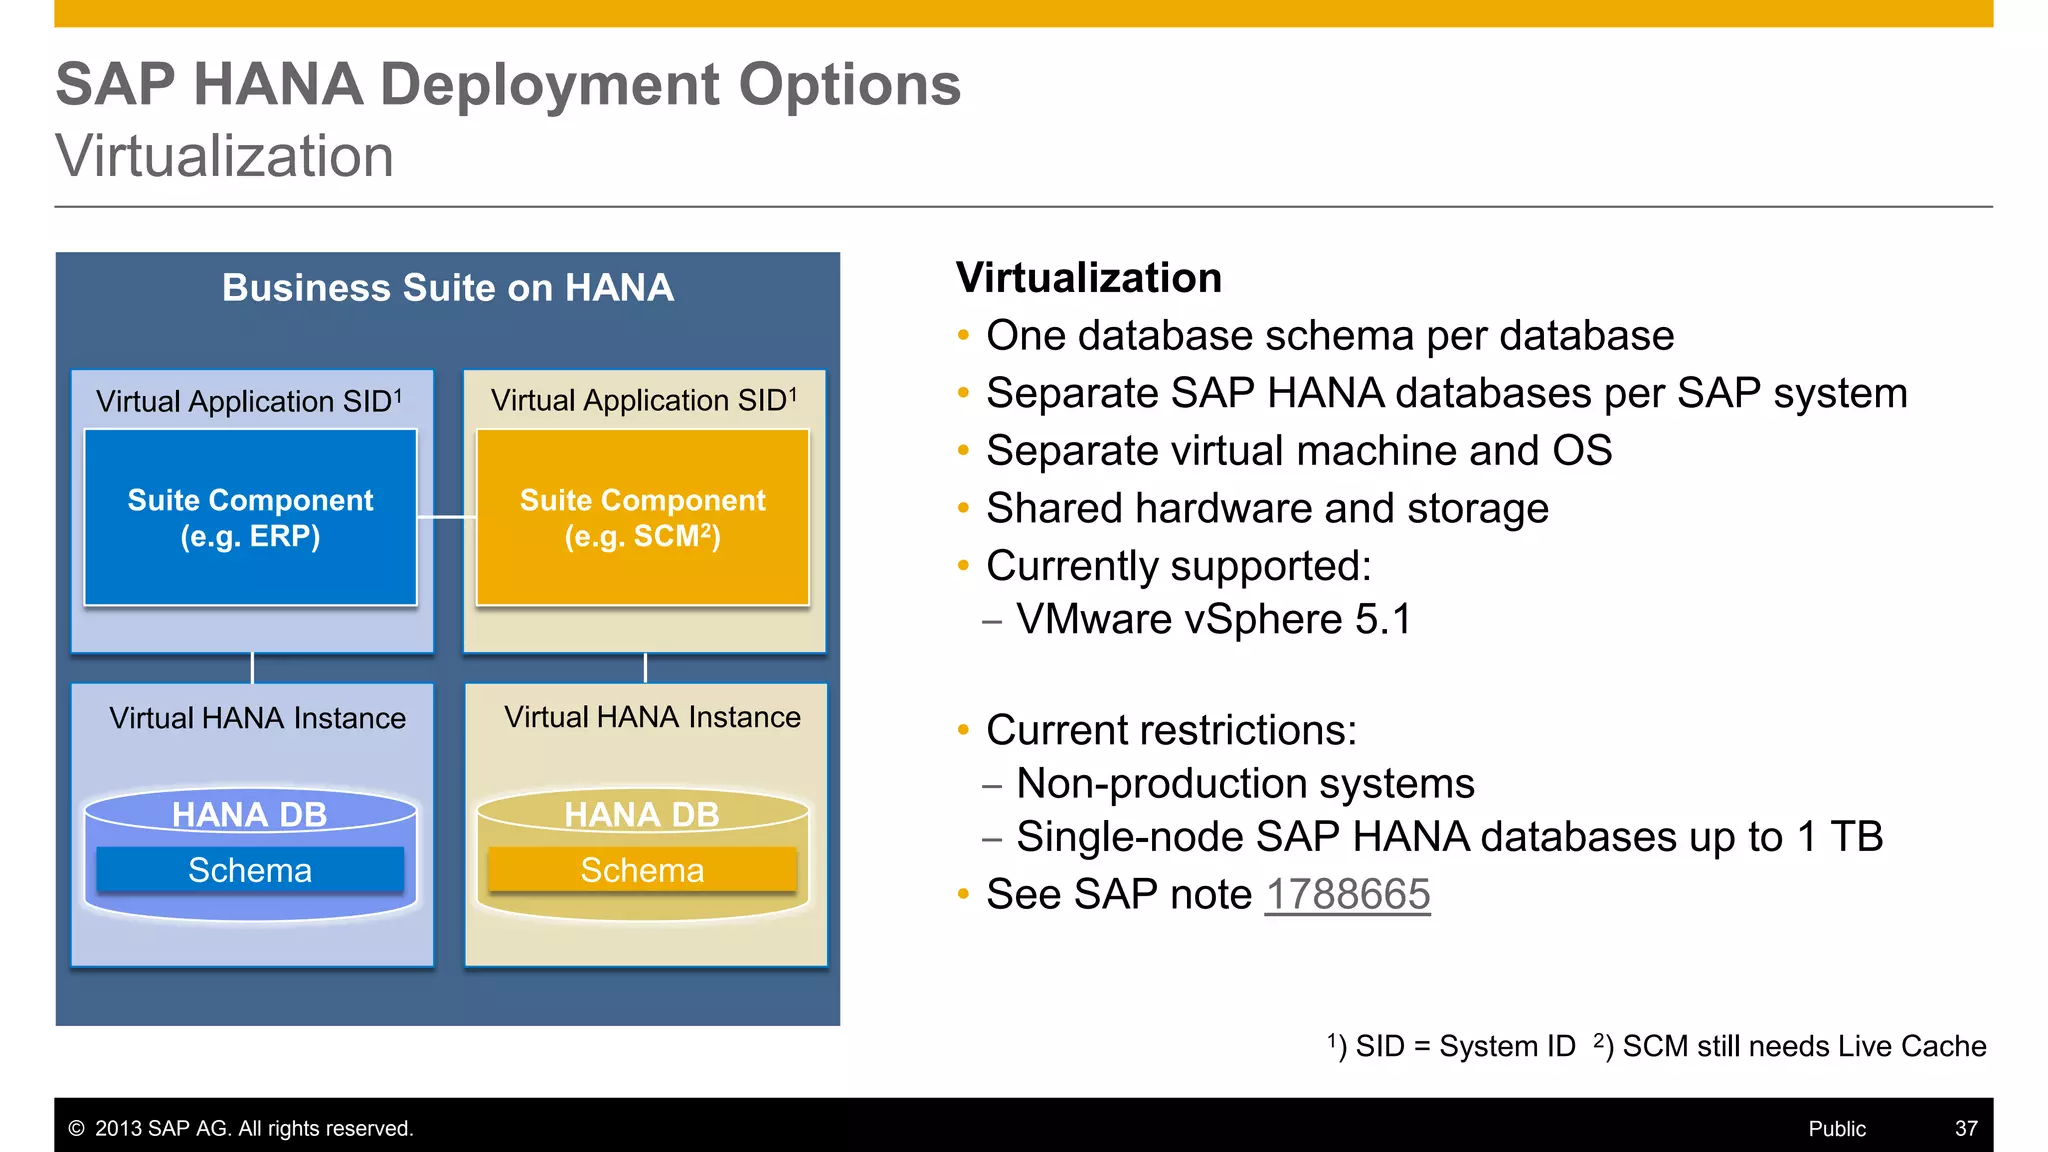Select the blue Schema bar in HANA DB
2048x1152 pixels.
point(250,870)
